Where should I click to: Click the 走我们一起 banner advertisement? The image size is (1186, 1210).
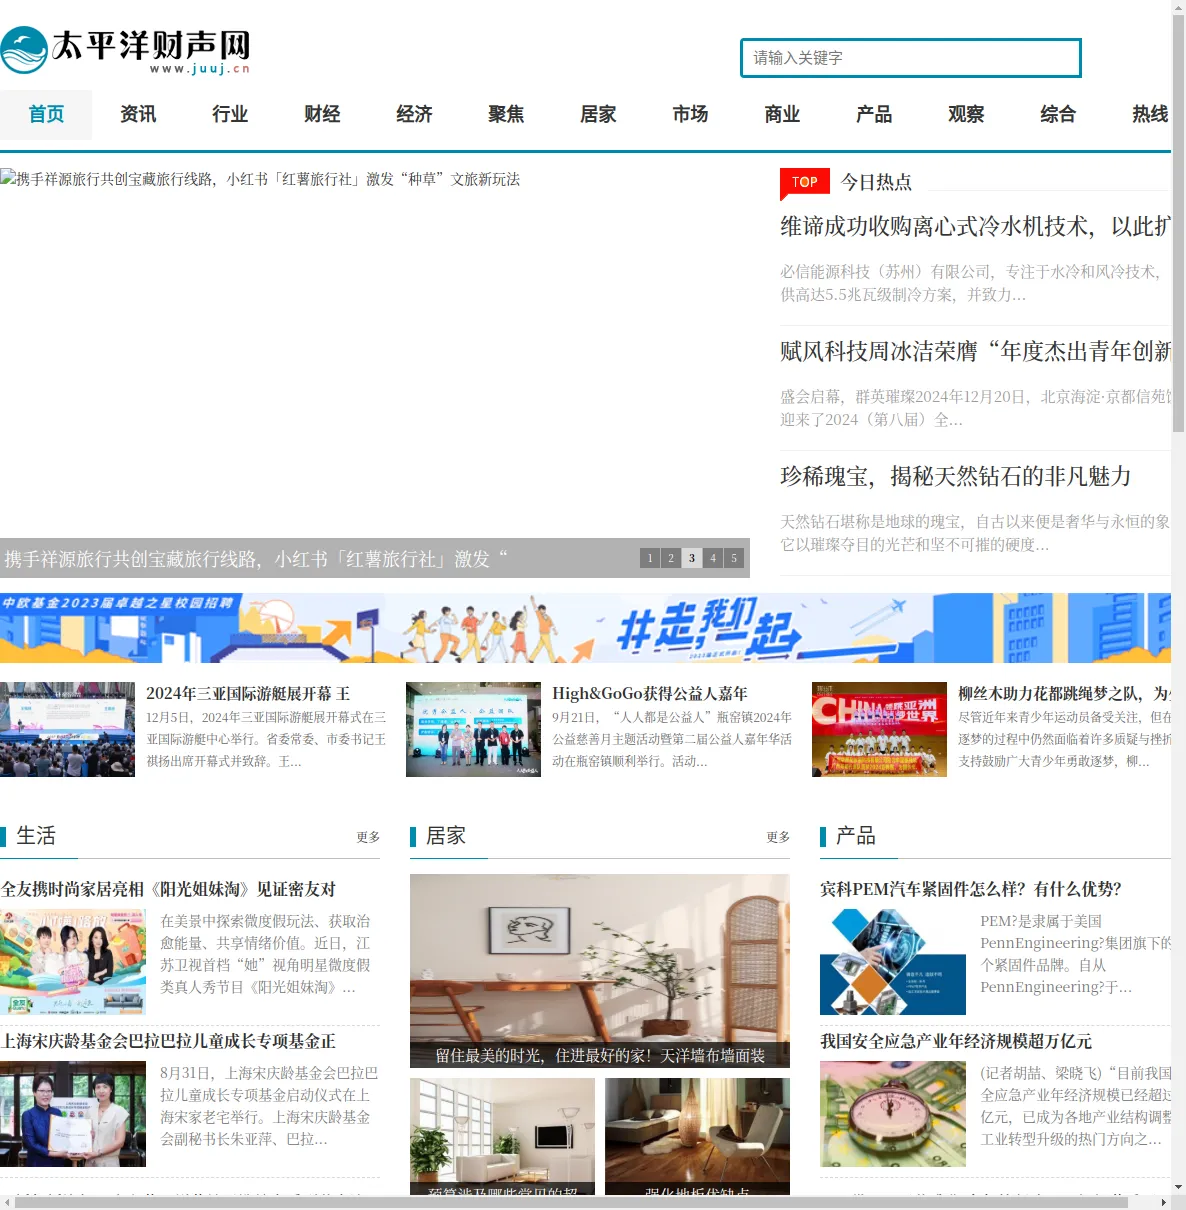(x=585, y=628)
